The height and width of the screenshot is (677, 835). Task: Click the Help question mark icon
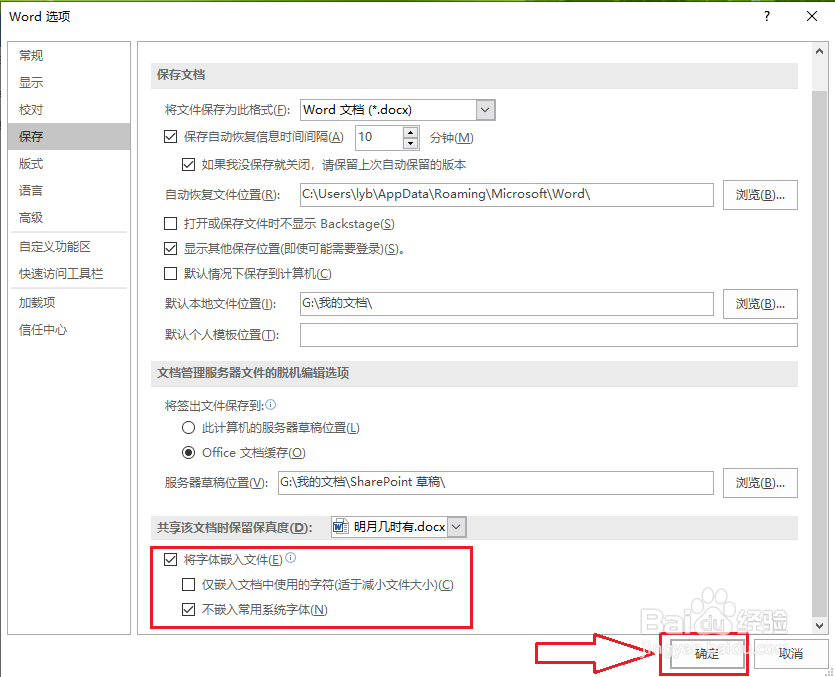point(766,16)
